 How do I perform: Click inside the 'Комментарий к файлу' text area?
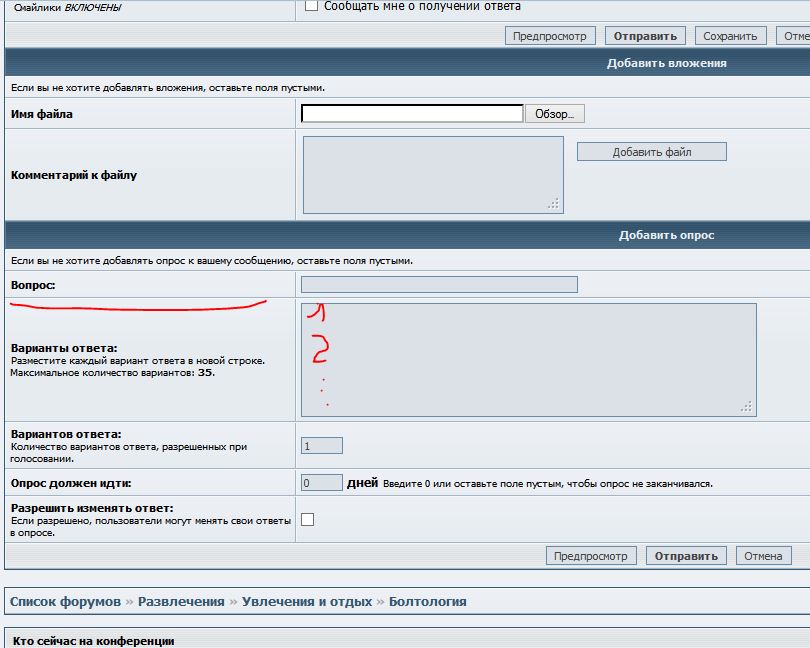[432, 174]
